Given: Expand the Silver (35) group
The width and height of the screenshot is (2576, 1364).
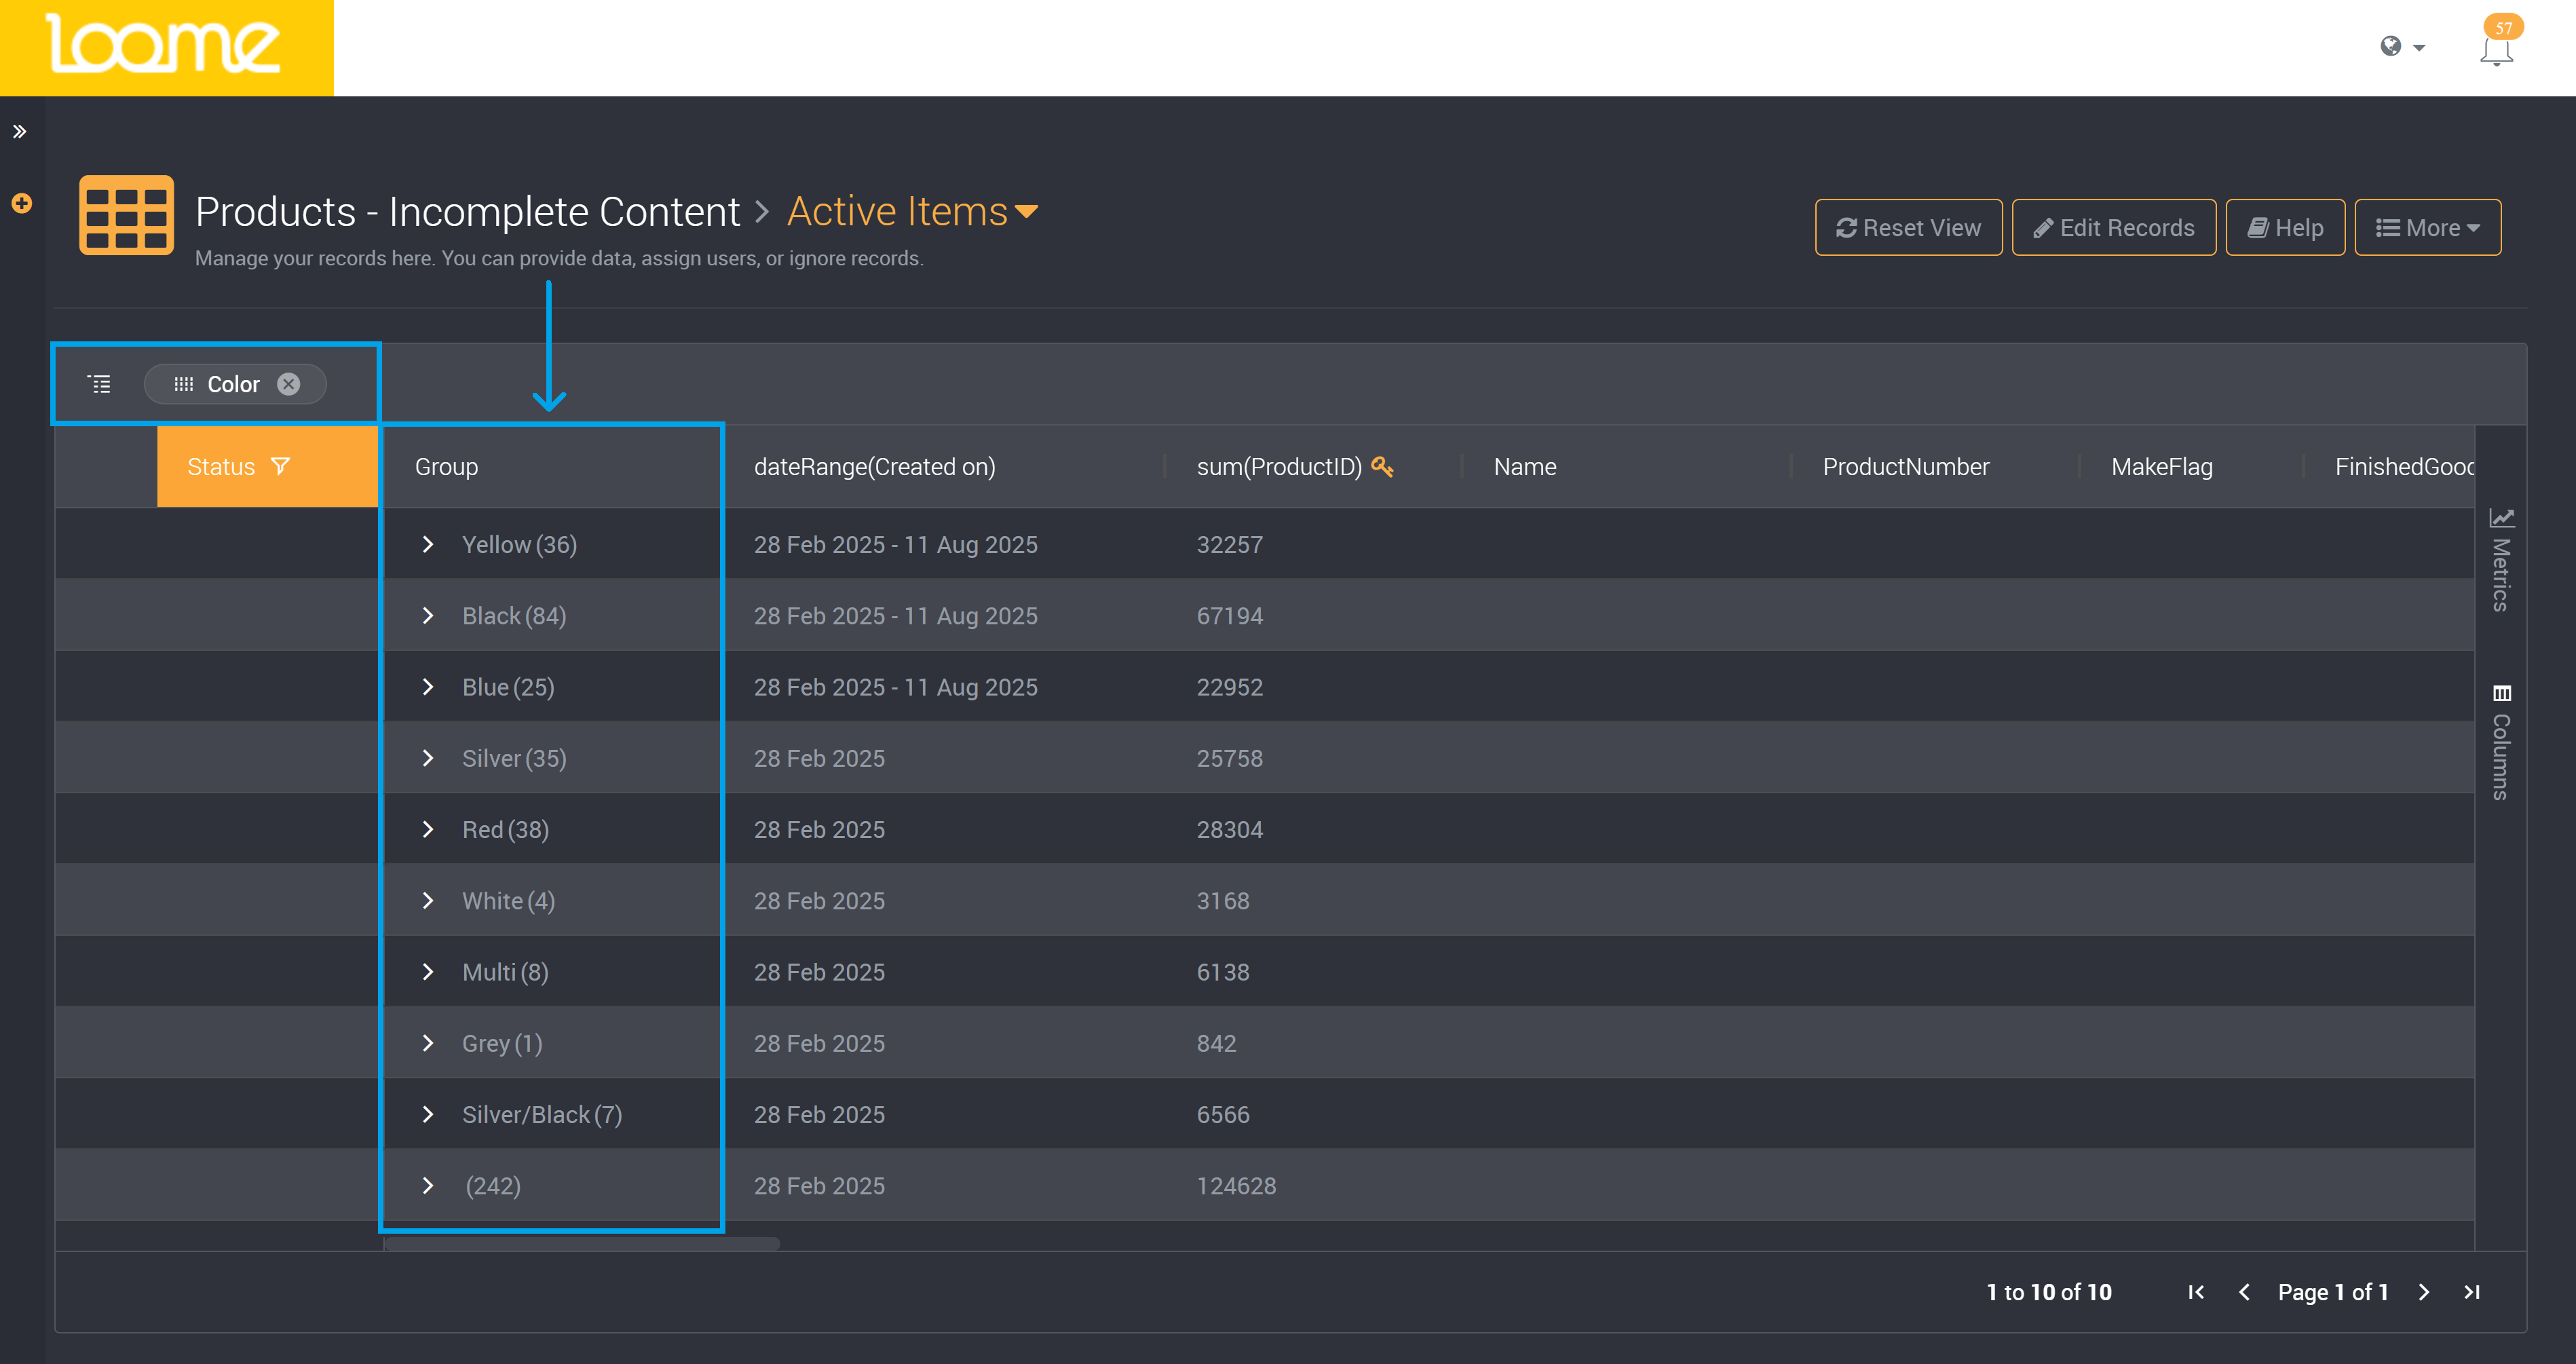Looking at the screenshot, I should [x=428, y=758].
